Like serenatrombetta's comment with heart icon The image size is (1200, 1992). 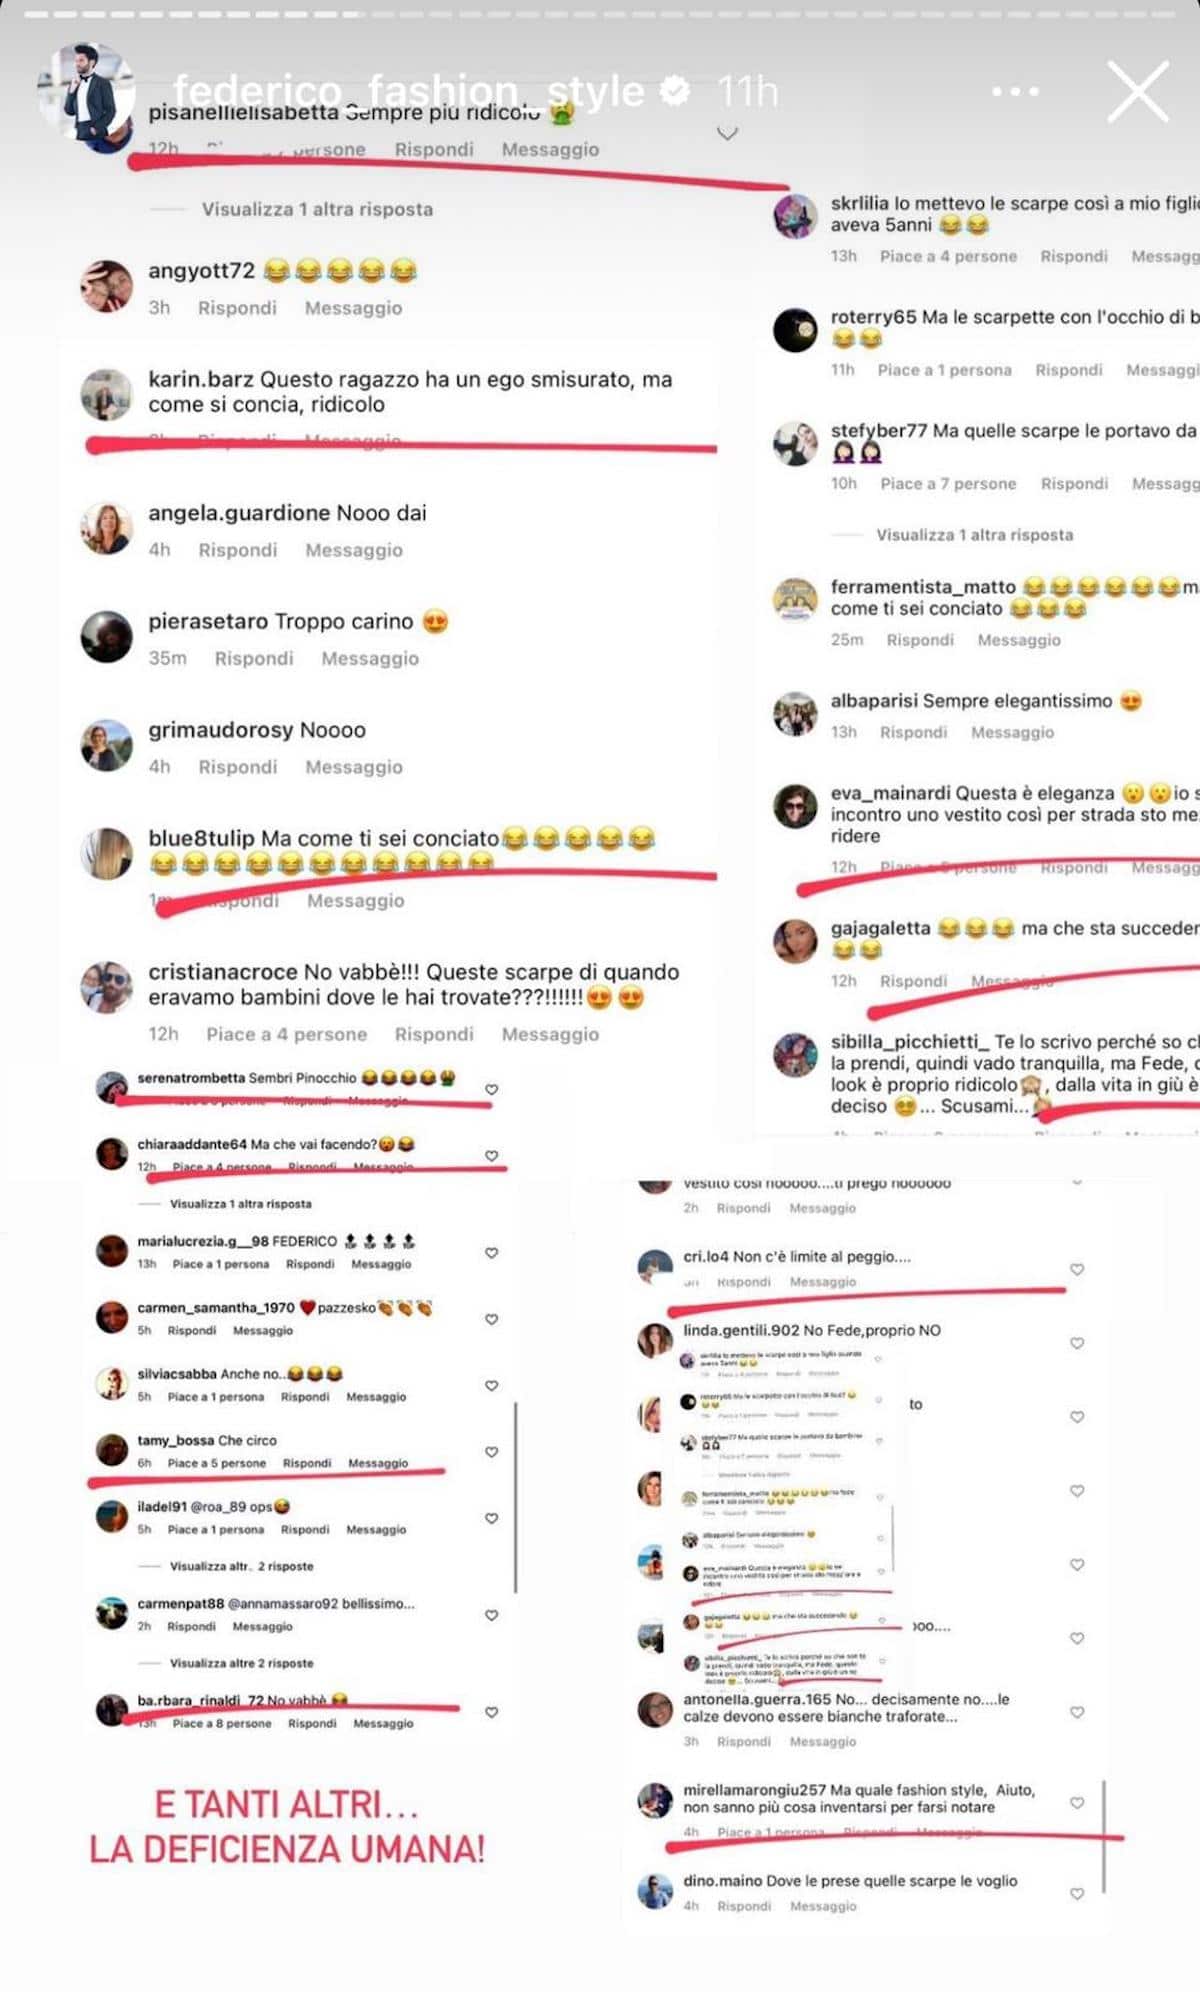(491, 1089)
